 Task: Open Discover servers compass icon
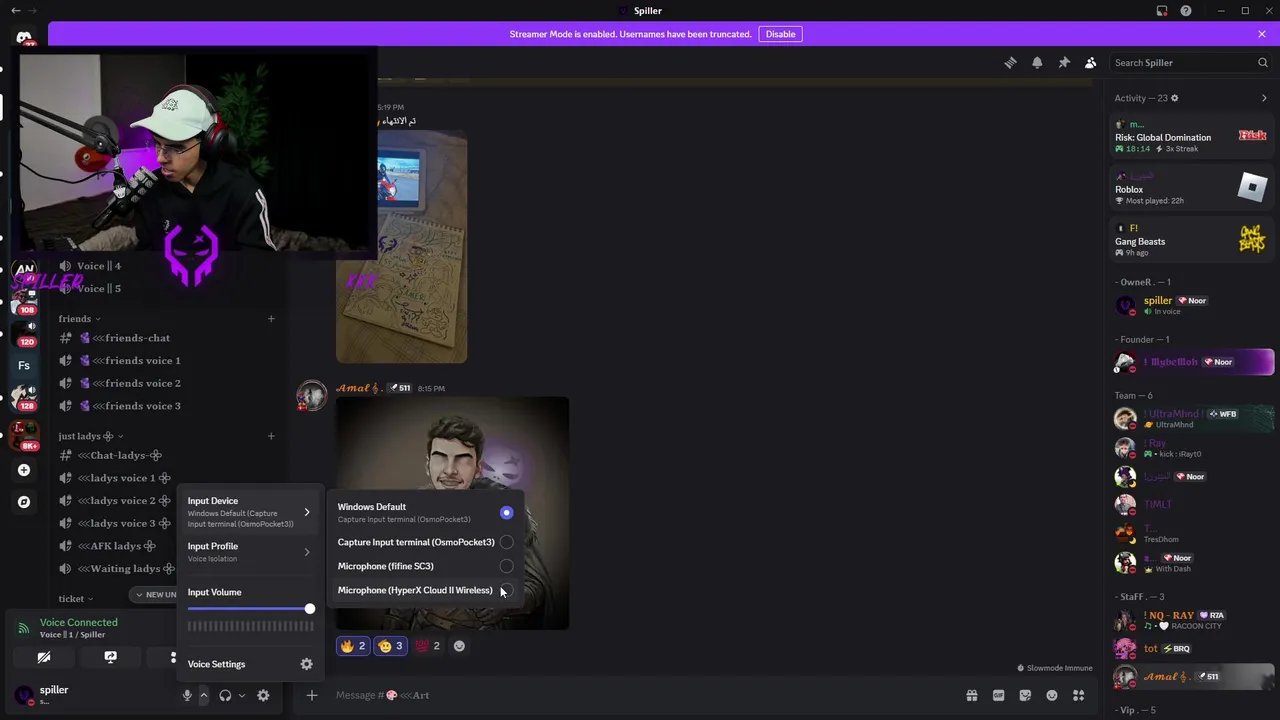tap(24, 502)
